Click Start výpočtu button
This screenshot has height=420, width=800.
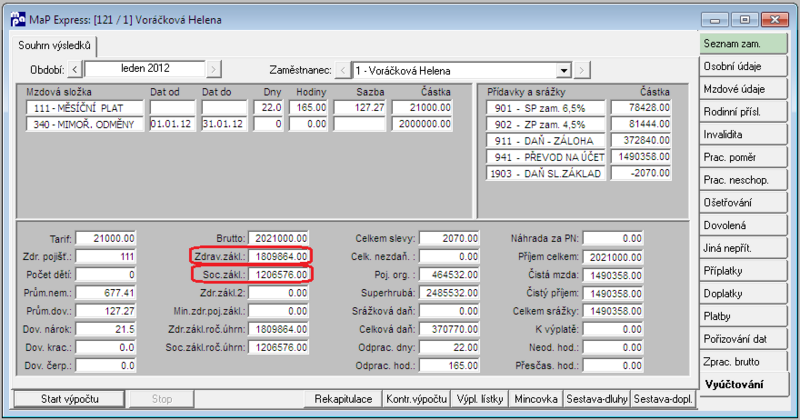69,399
